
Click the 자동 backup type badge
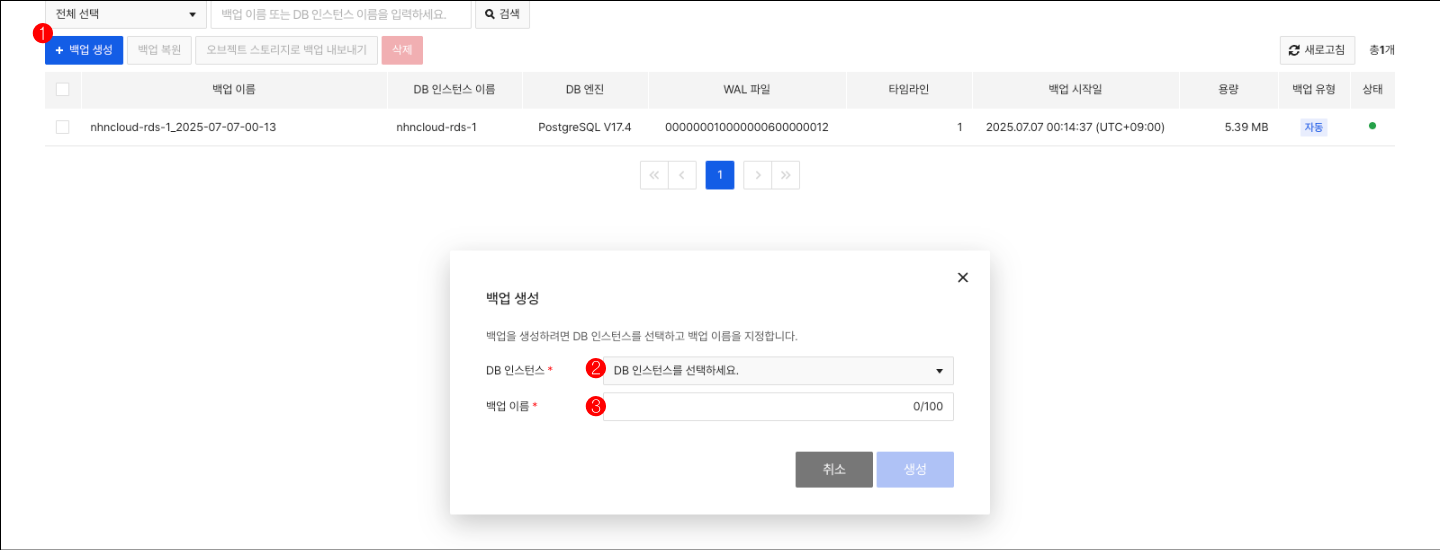pos(1314,127)
